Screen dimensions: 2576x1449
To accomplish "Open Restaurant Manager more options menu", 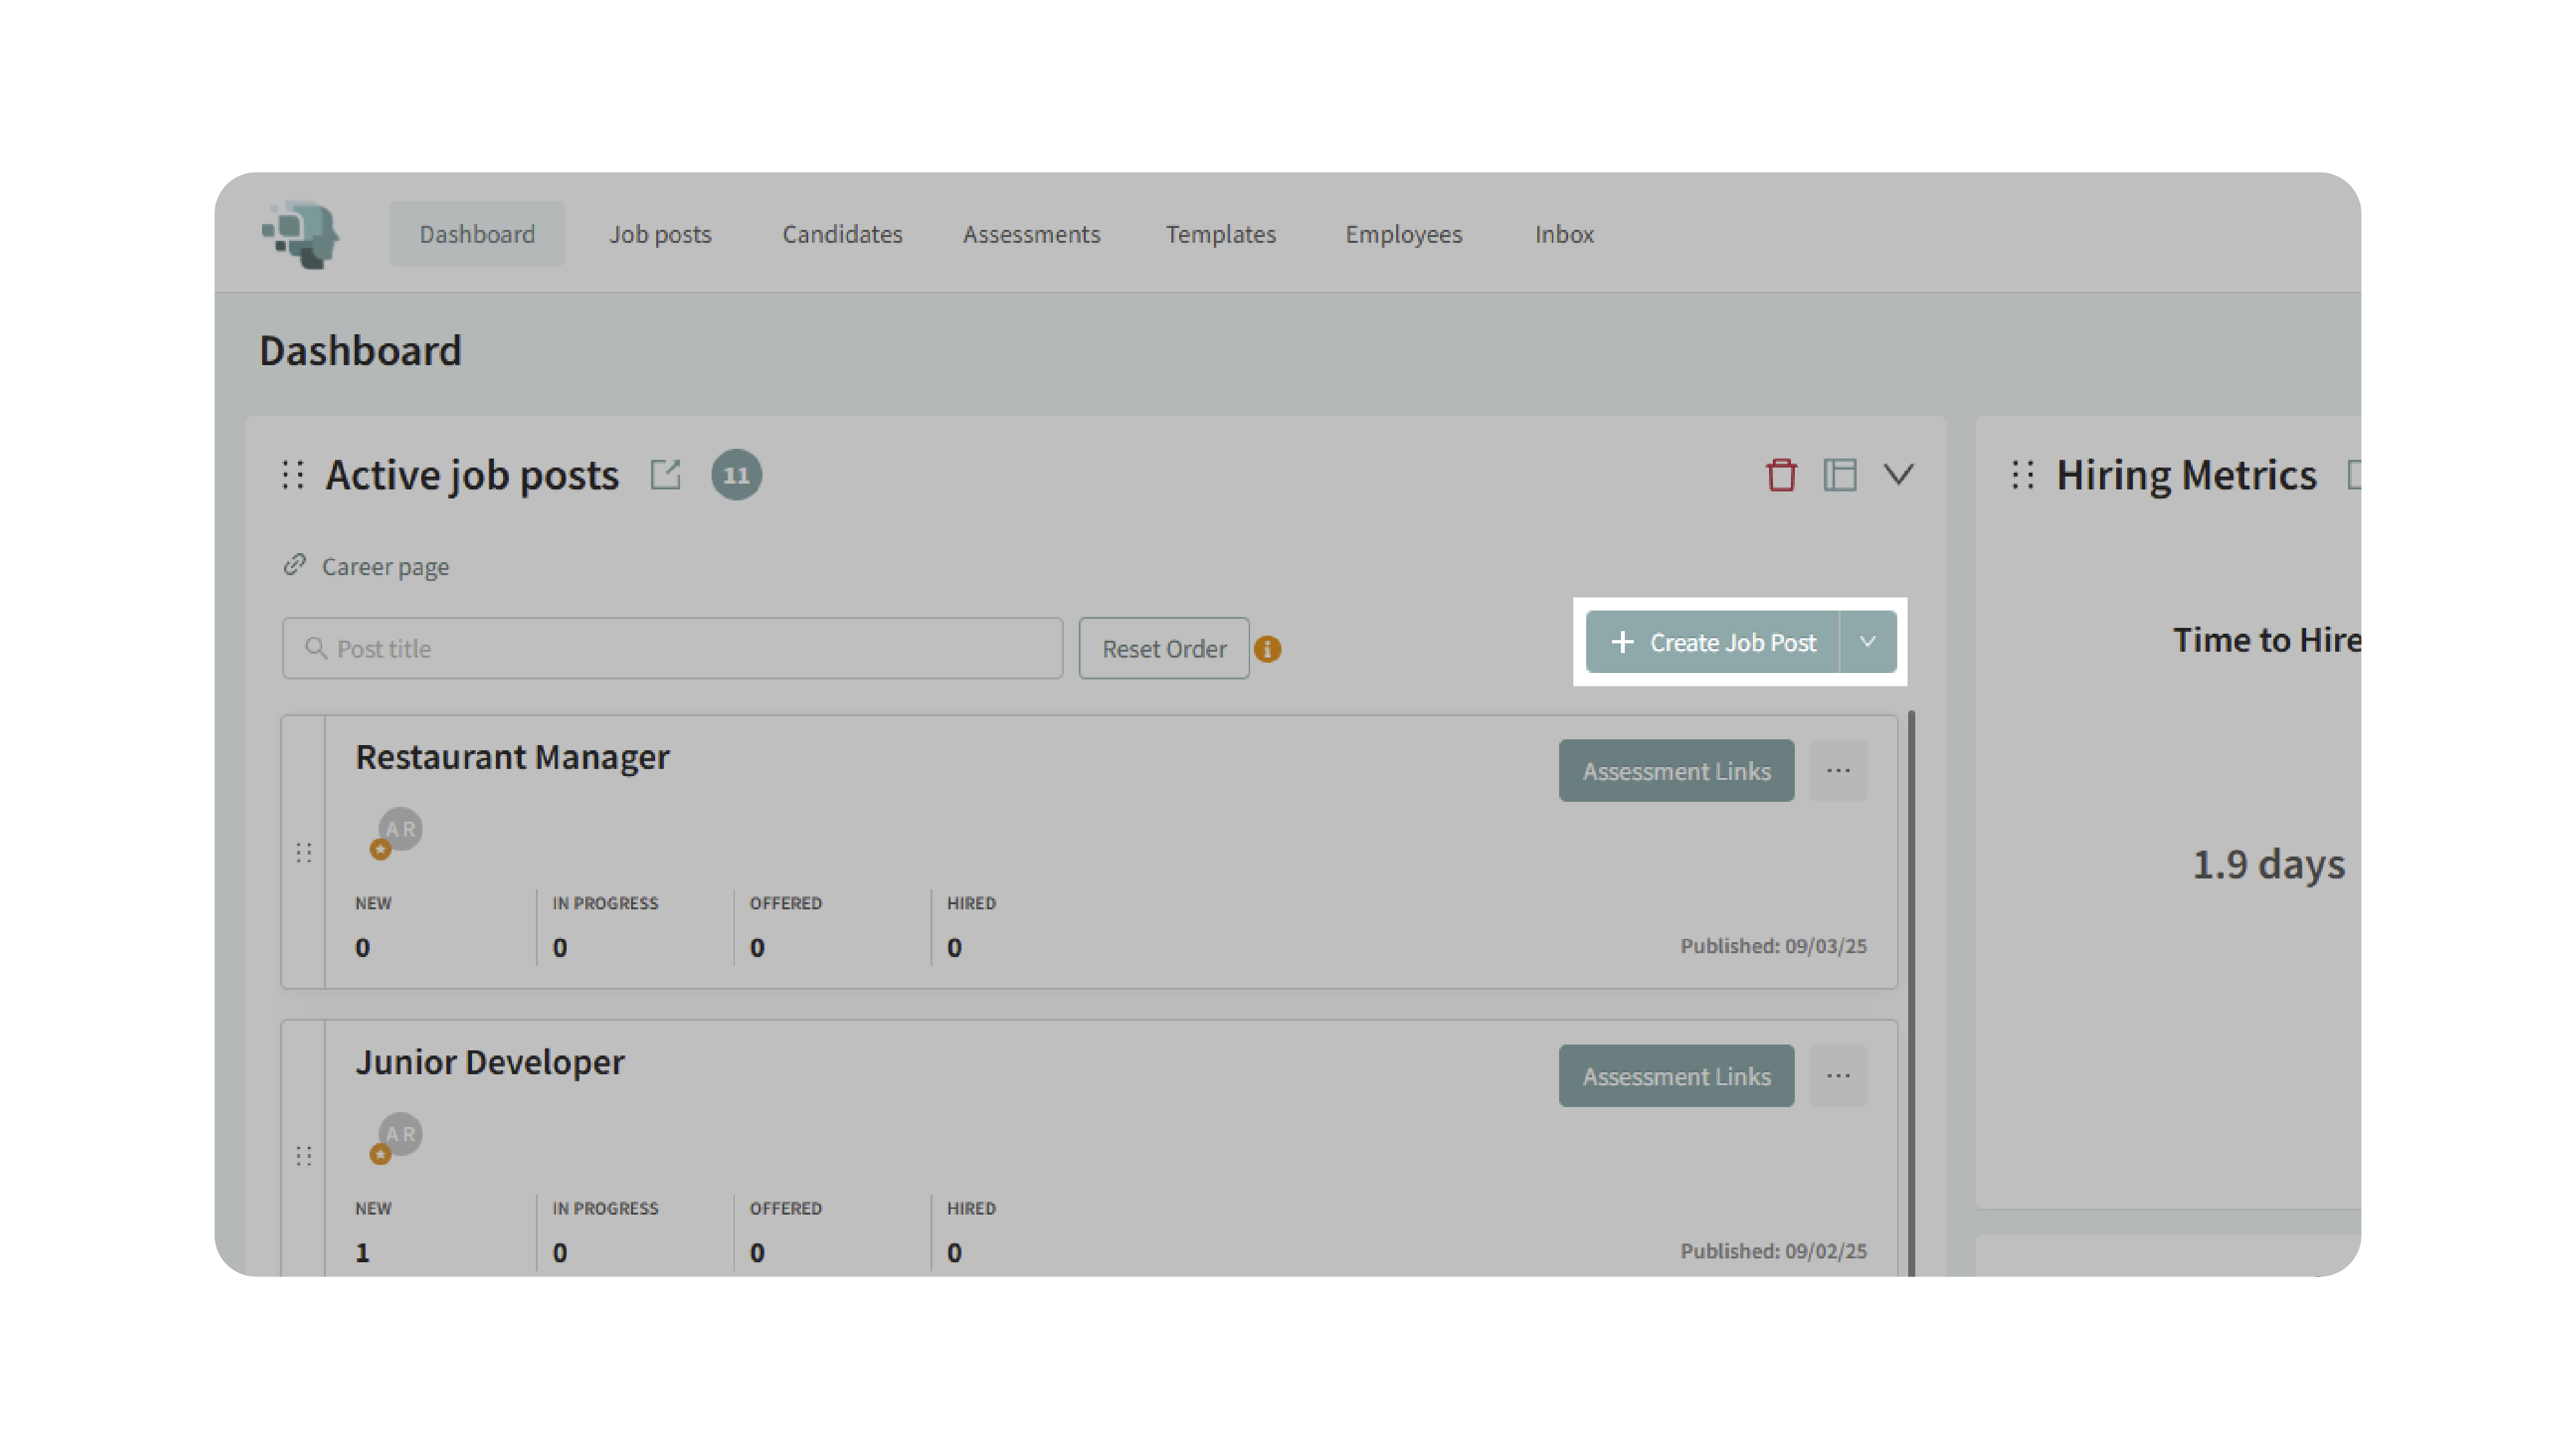I will 1838,770.
